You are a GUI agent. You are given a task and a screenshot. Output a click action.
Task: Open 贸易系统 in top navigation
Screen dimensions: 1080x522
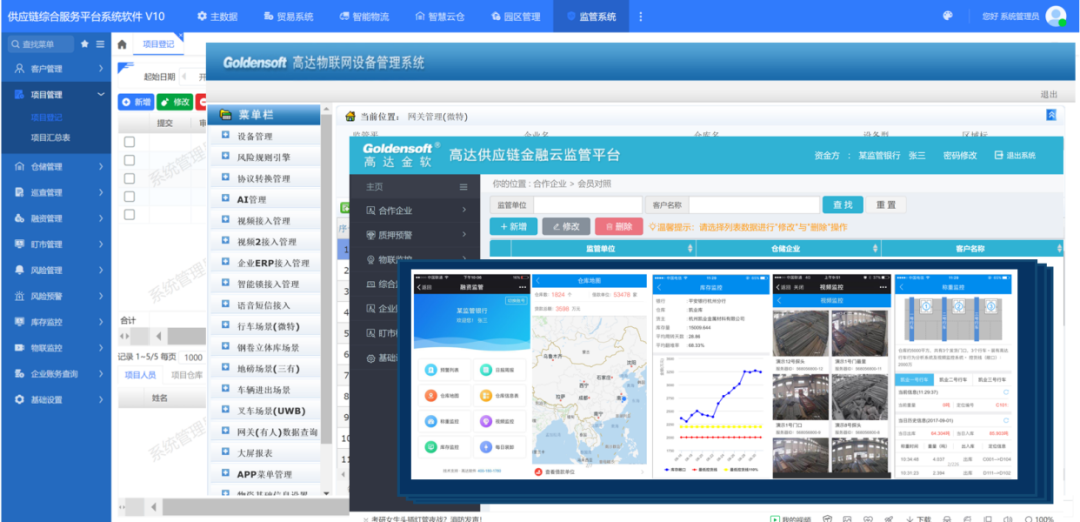coord(288,16)
